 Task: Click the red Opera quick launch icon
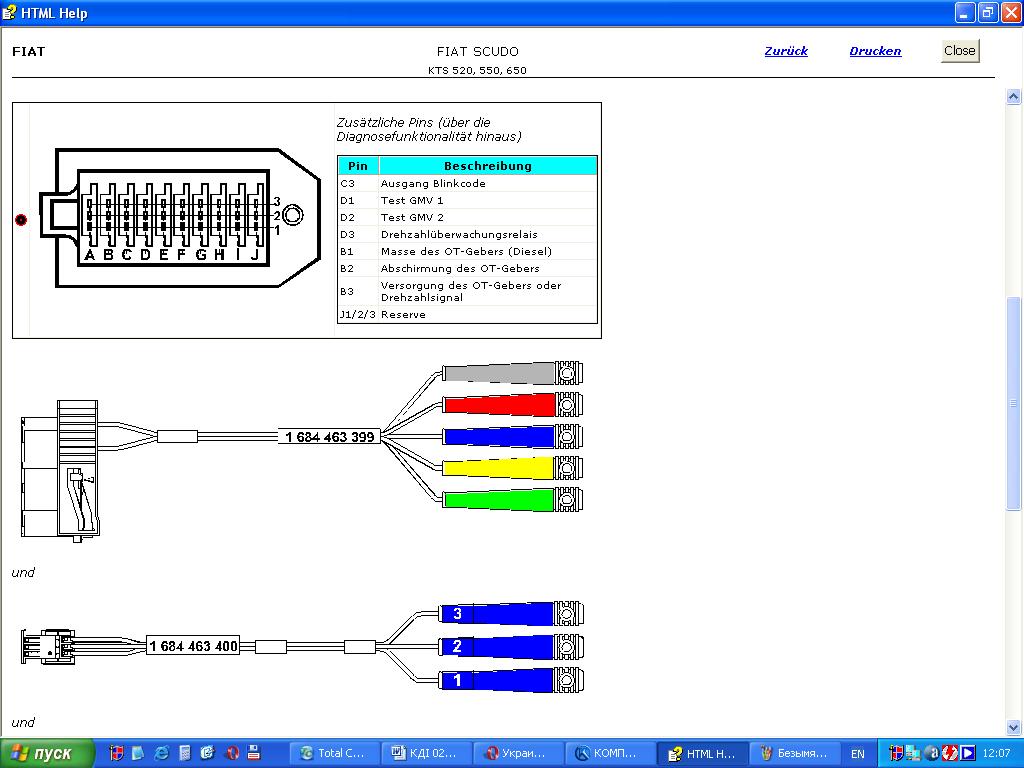click(x=232, y=753)
